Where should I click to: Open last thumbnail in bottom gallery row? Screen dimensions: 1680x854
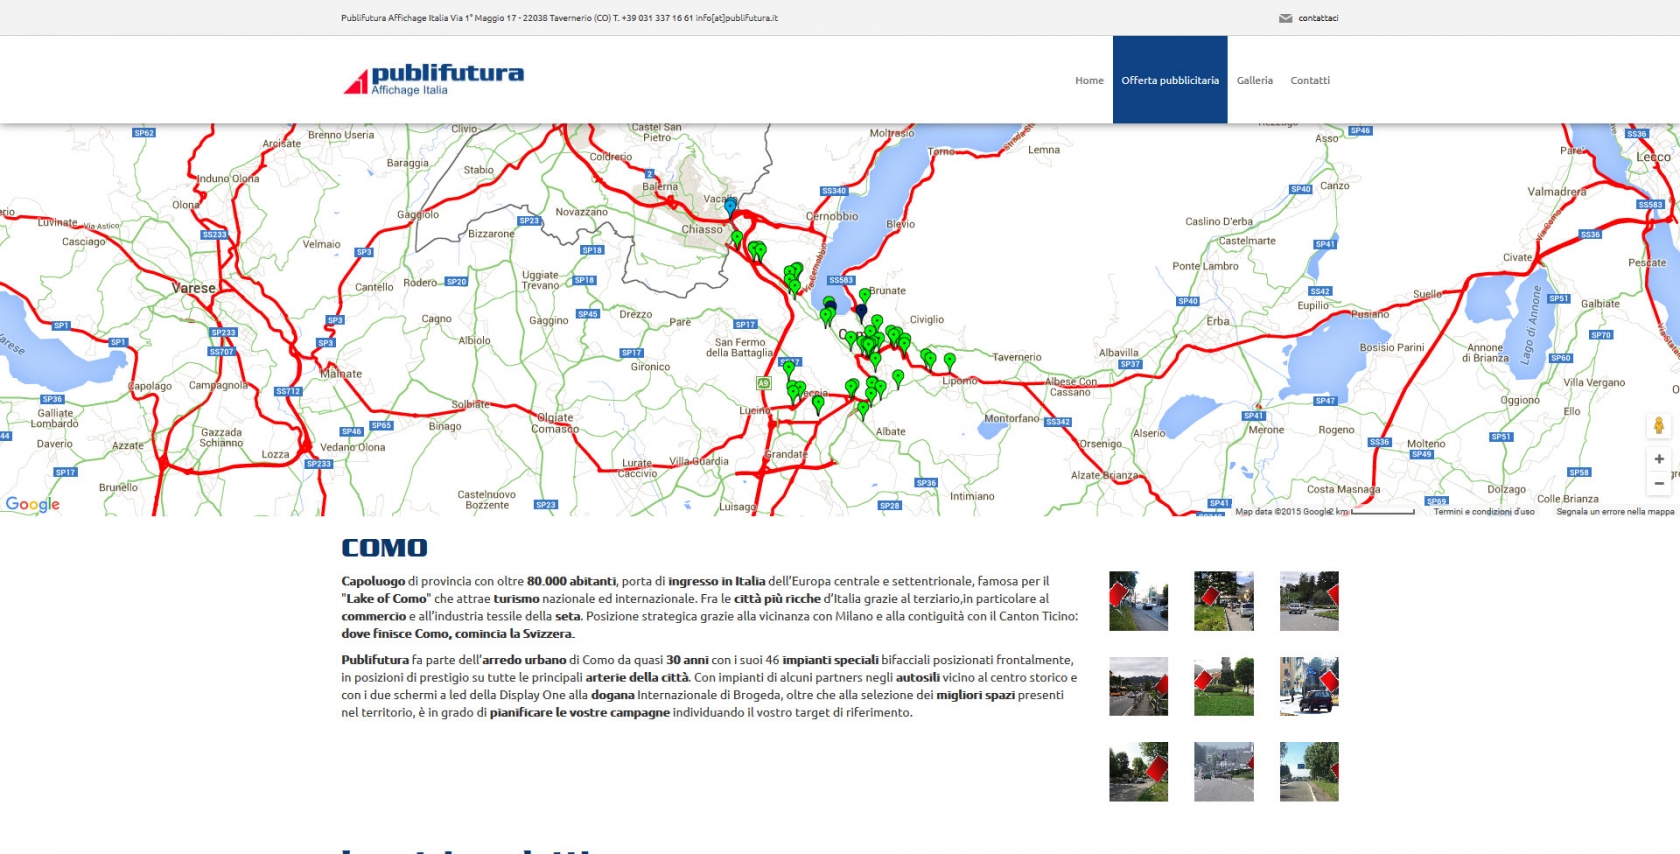(1309, 772)
